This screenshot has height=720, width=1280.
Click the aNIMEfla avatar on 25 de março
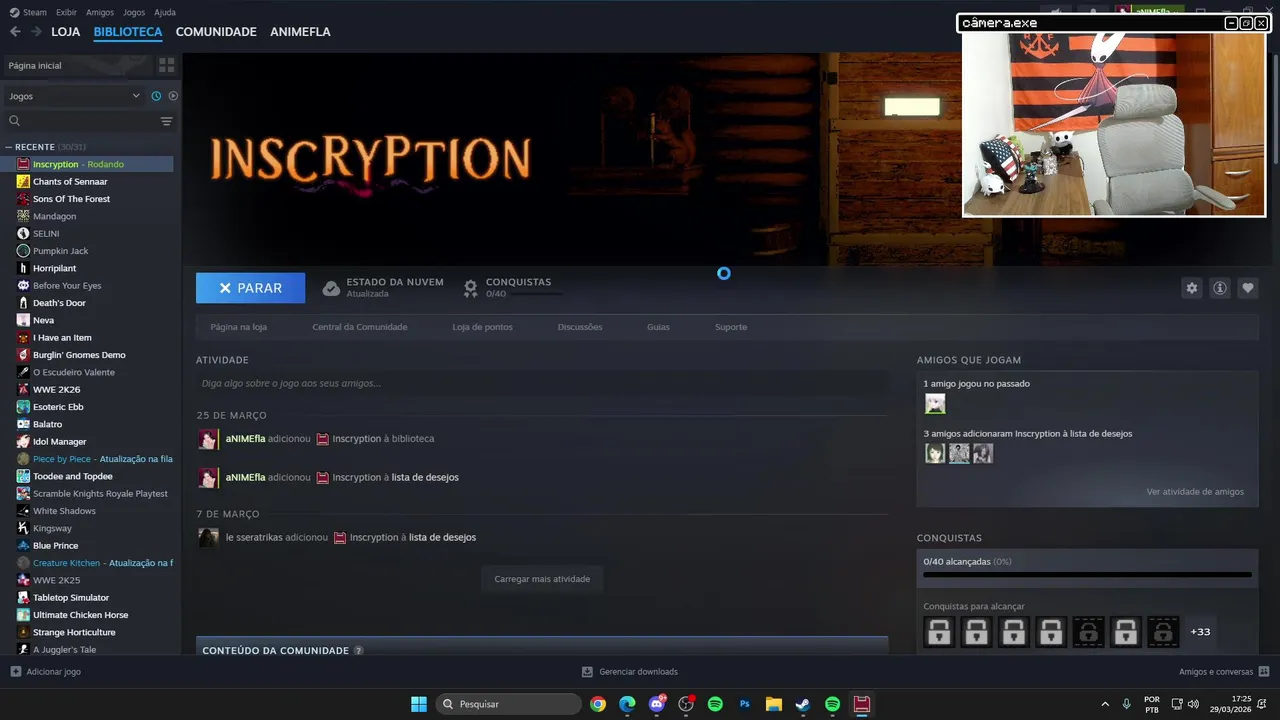pos(208,440)
